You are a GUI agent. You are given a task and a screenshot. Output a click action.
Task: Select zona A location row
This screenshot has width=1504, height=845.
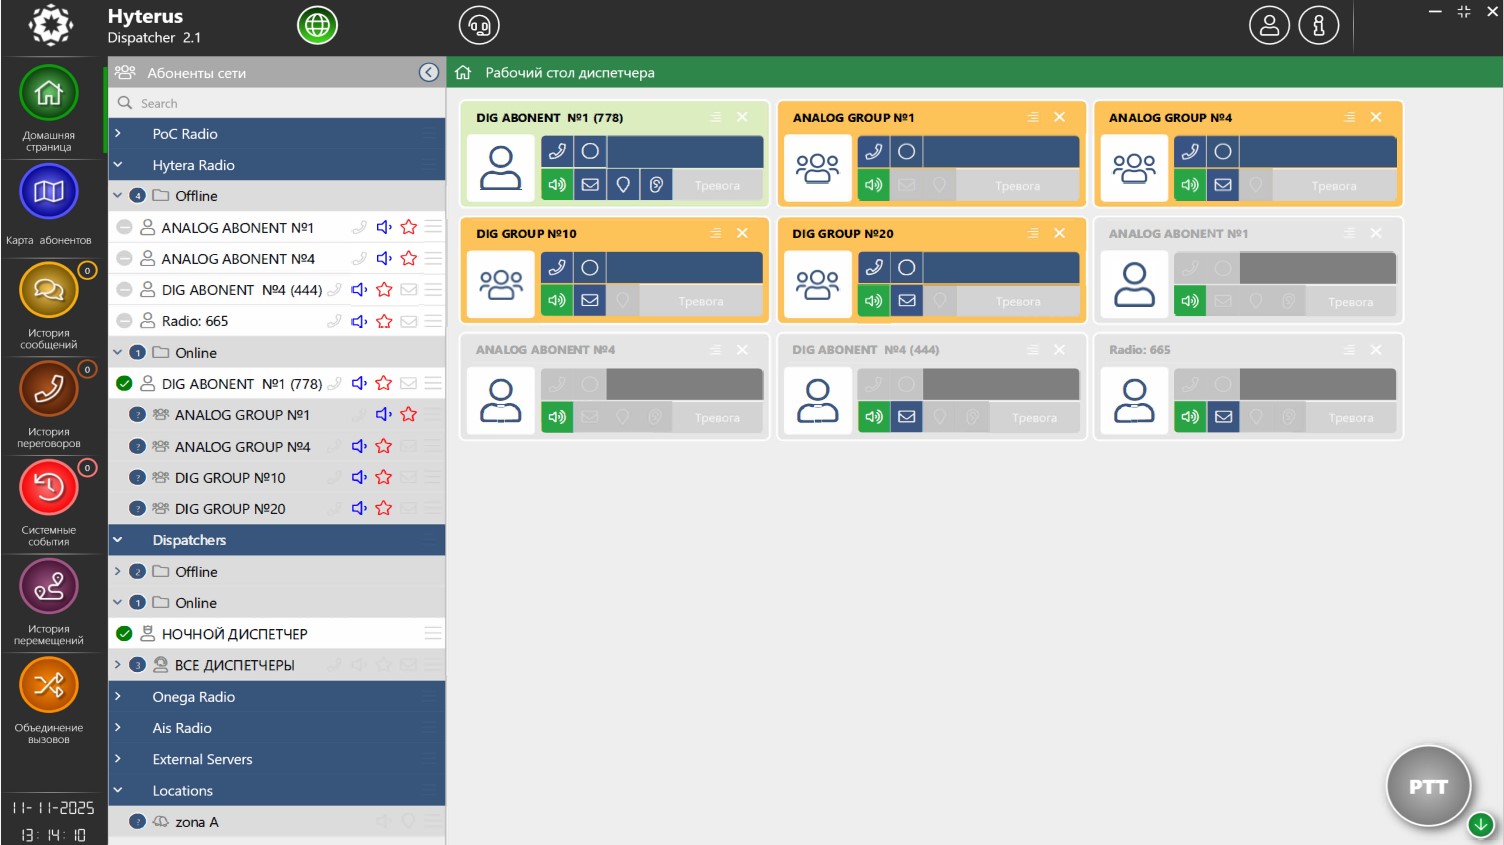(x=277, y=822)
